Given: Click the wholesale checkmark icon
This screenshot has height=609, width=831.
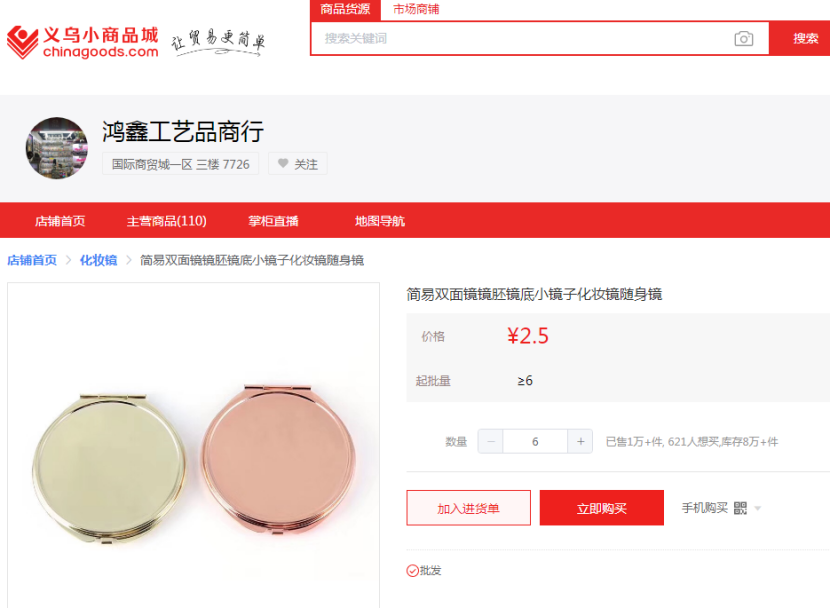Looking at the screenshot, I should click(x=412, y=571).
